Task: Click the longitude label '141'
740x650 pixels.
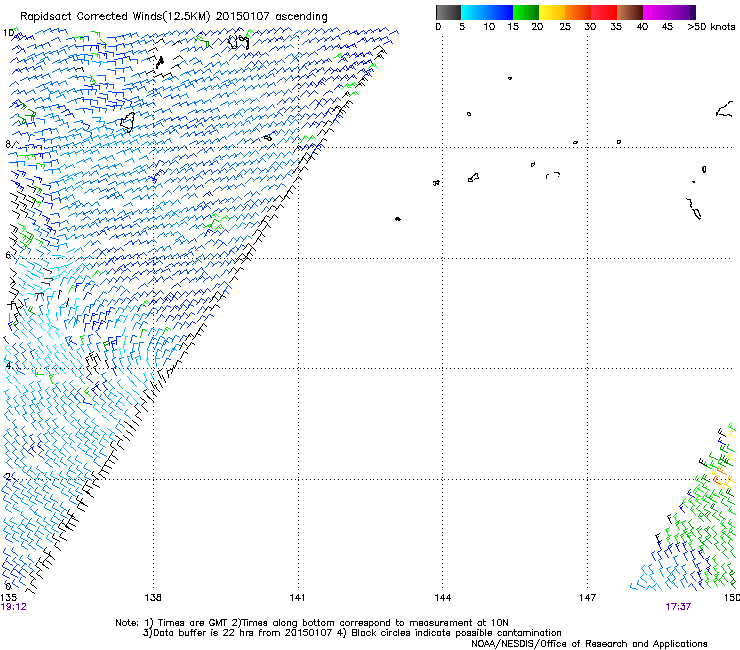Action: click(x=297, y=598)
